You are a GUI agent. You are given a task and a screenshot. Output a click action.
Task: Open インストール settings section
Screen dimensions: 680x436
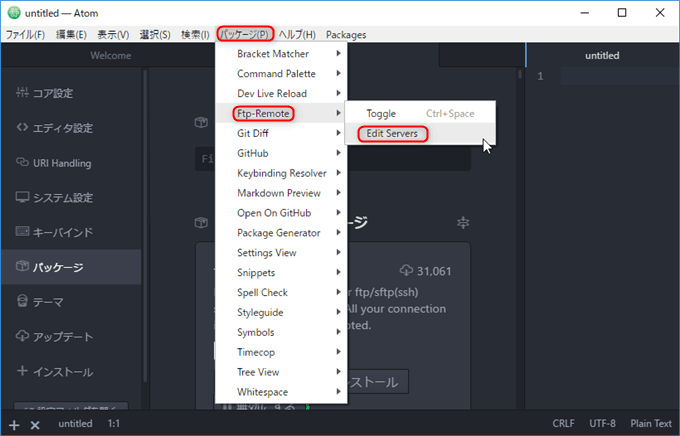click(x=72, y=372)
